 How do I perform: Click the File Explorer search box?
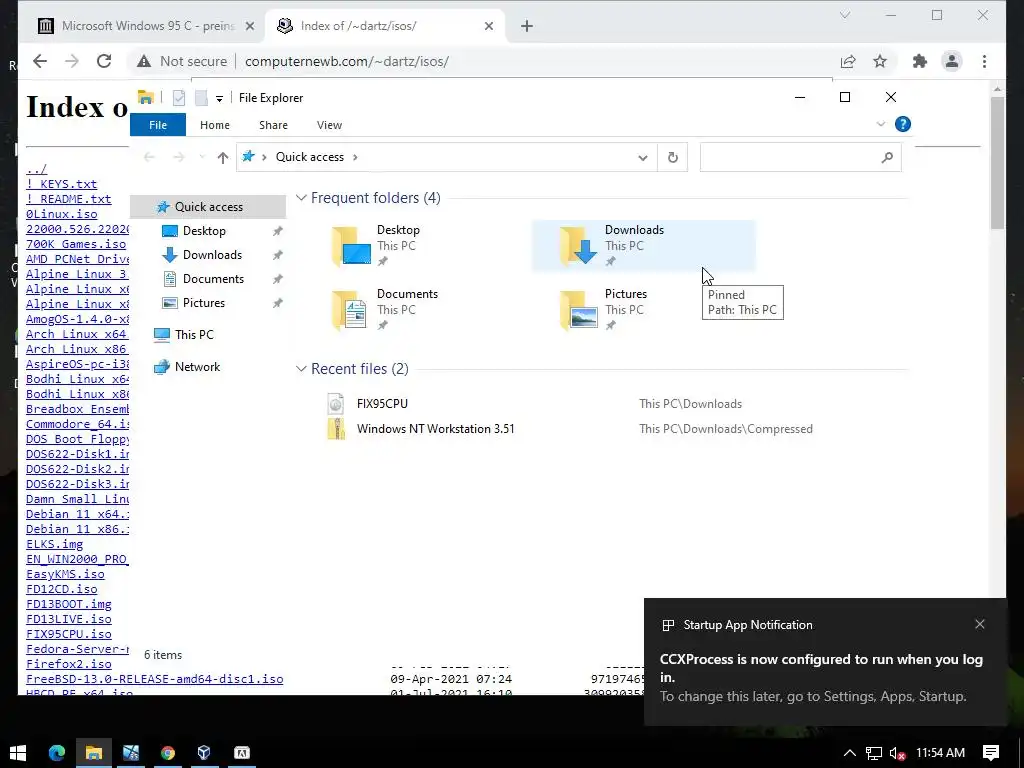[x=800, y=157]
